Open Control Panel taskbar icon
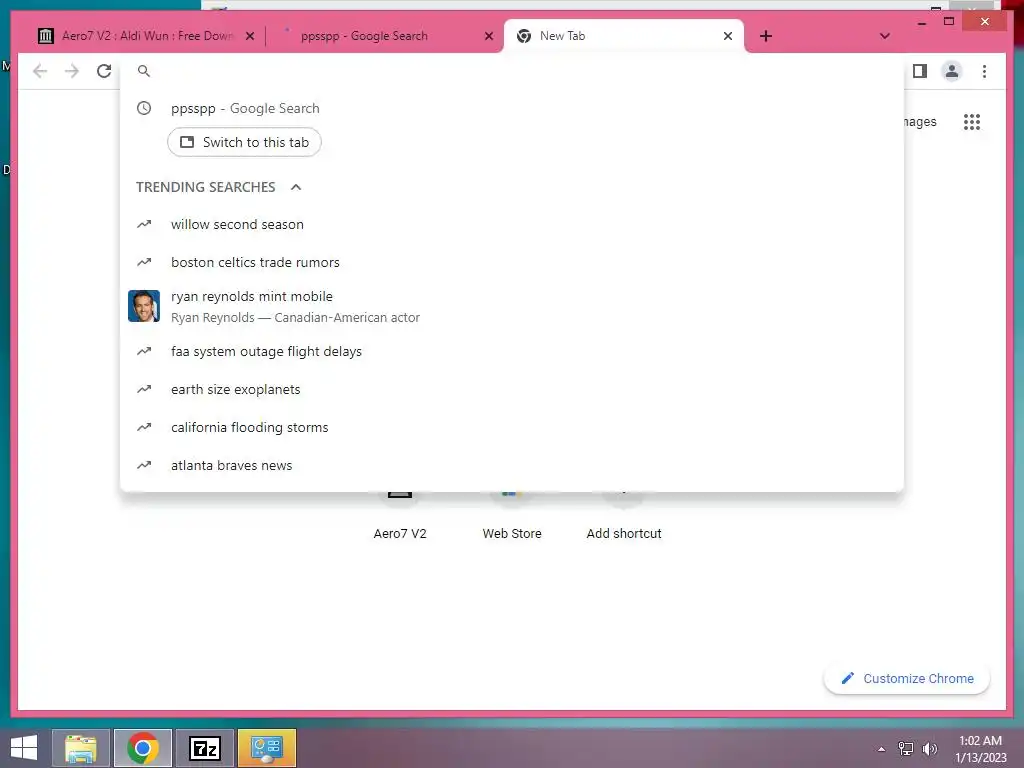This screenshot has height=768, width=1024. (x=267, y=748)
